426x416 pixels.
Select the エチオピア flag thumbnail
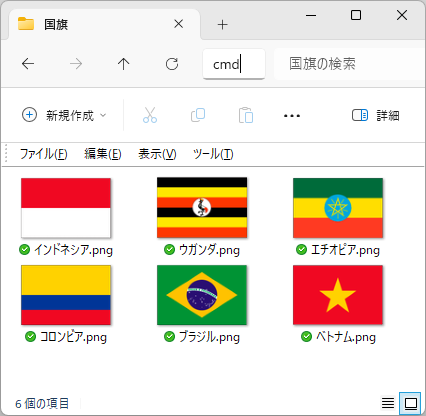[338, 208]
